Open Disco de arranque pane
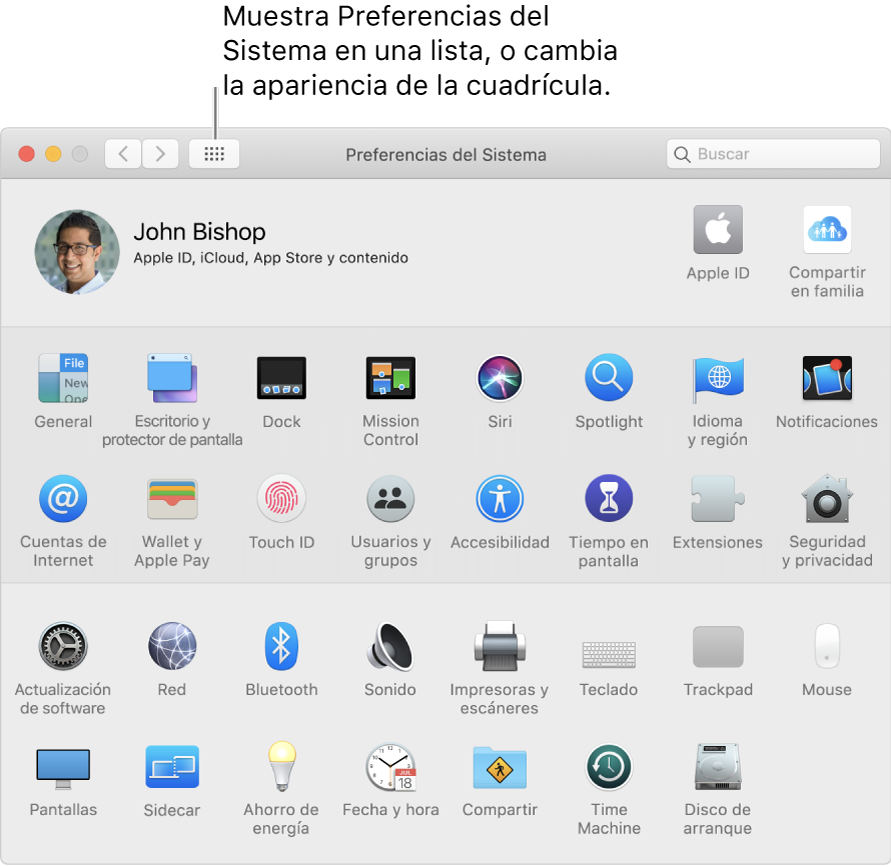 point(718,767)
